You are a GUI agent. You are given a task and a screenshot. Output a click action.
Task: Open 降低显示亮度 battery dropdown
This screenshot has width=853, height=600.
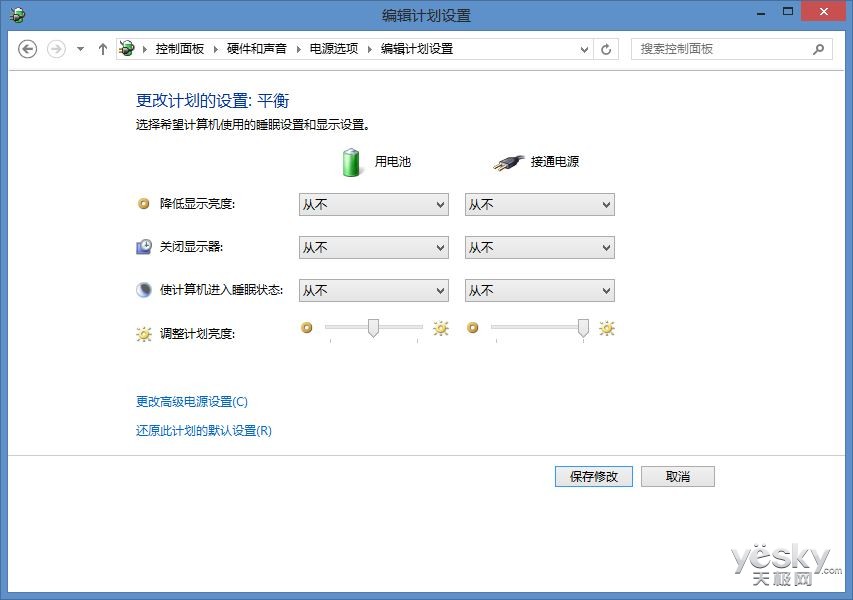tap(374, 205)
